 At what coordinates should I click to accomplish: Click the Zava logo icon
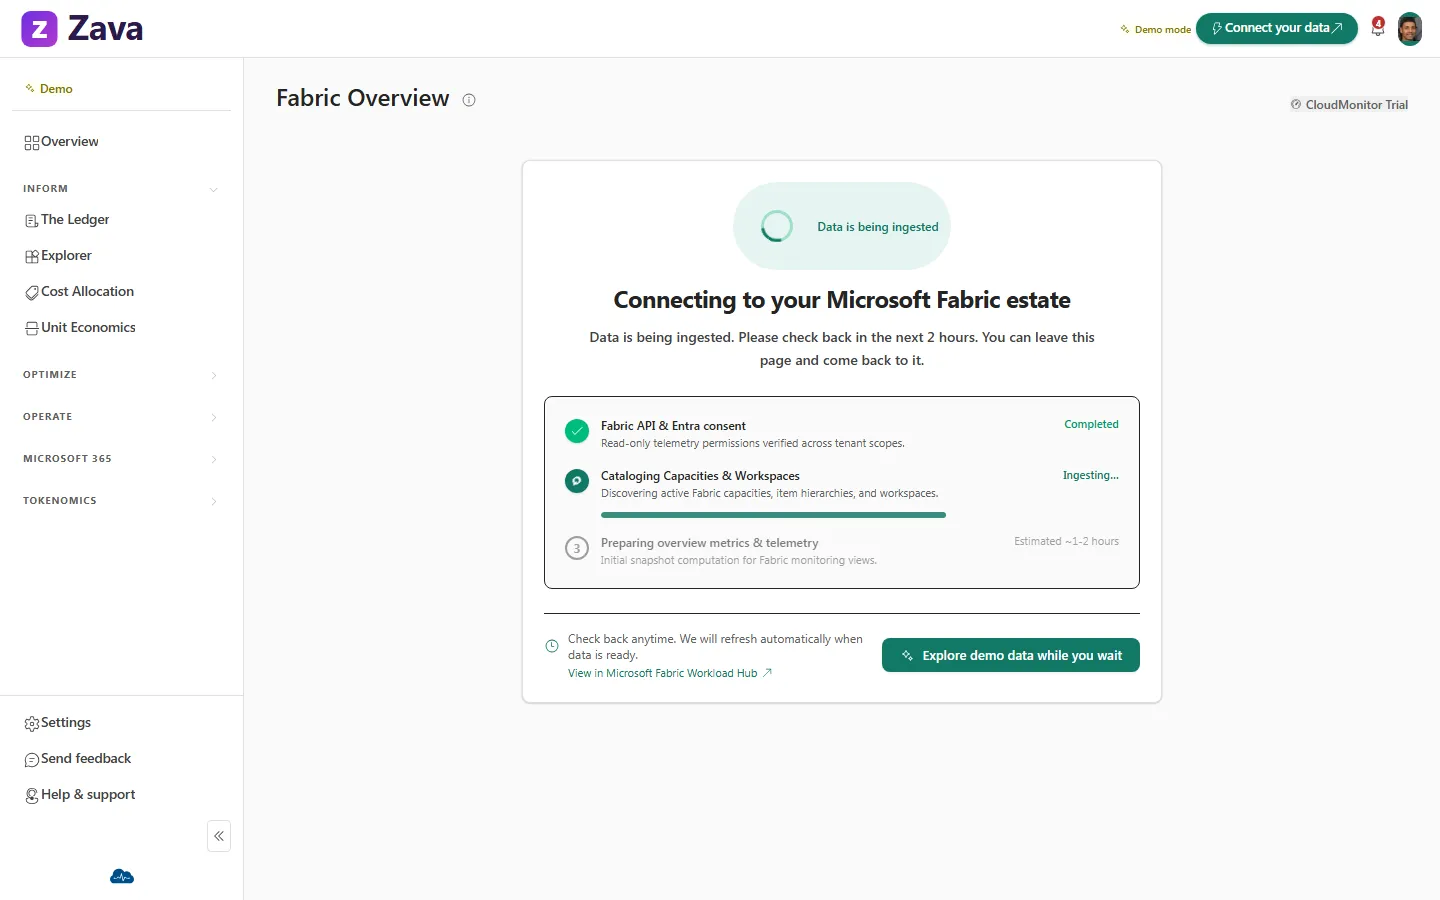tap(39, 29)
